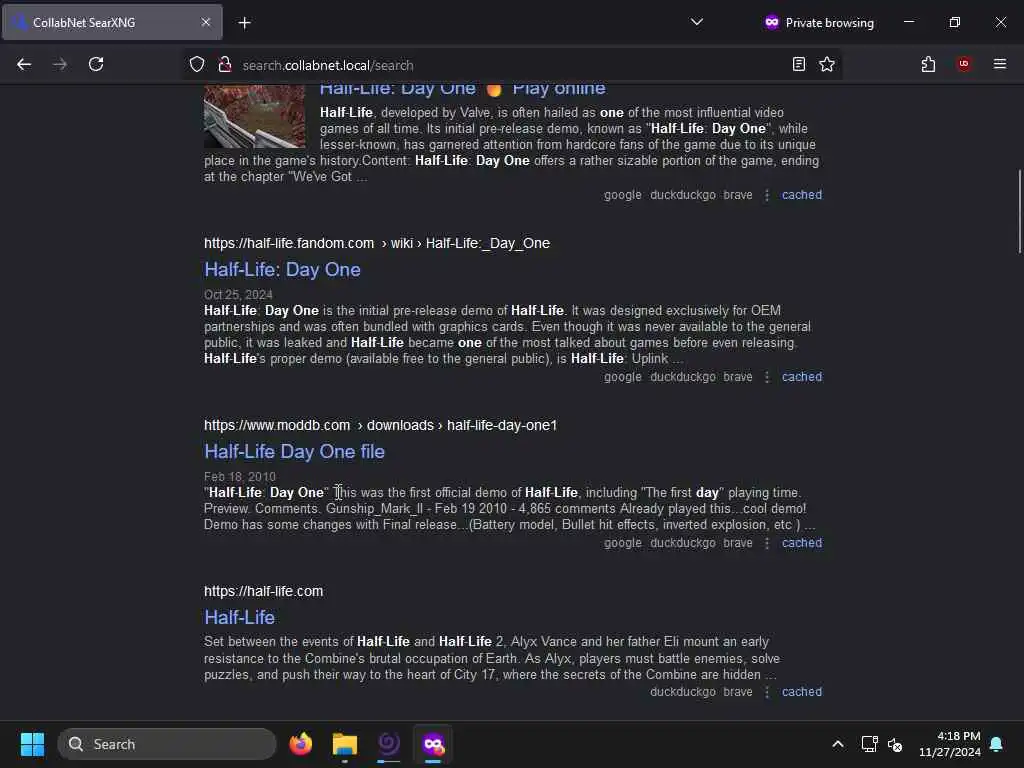
Task: Click the Day One game thumbnail image
Action: 255,116
